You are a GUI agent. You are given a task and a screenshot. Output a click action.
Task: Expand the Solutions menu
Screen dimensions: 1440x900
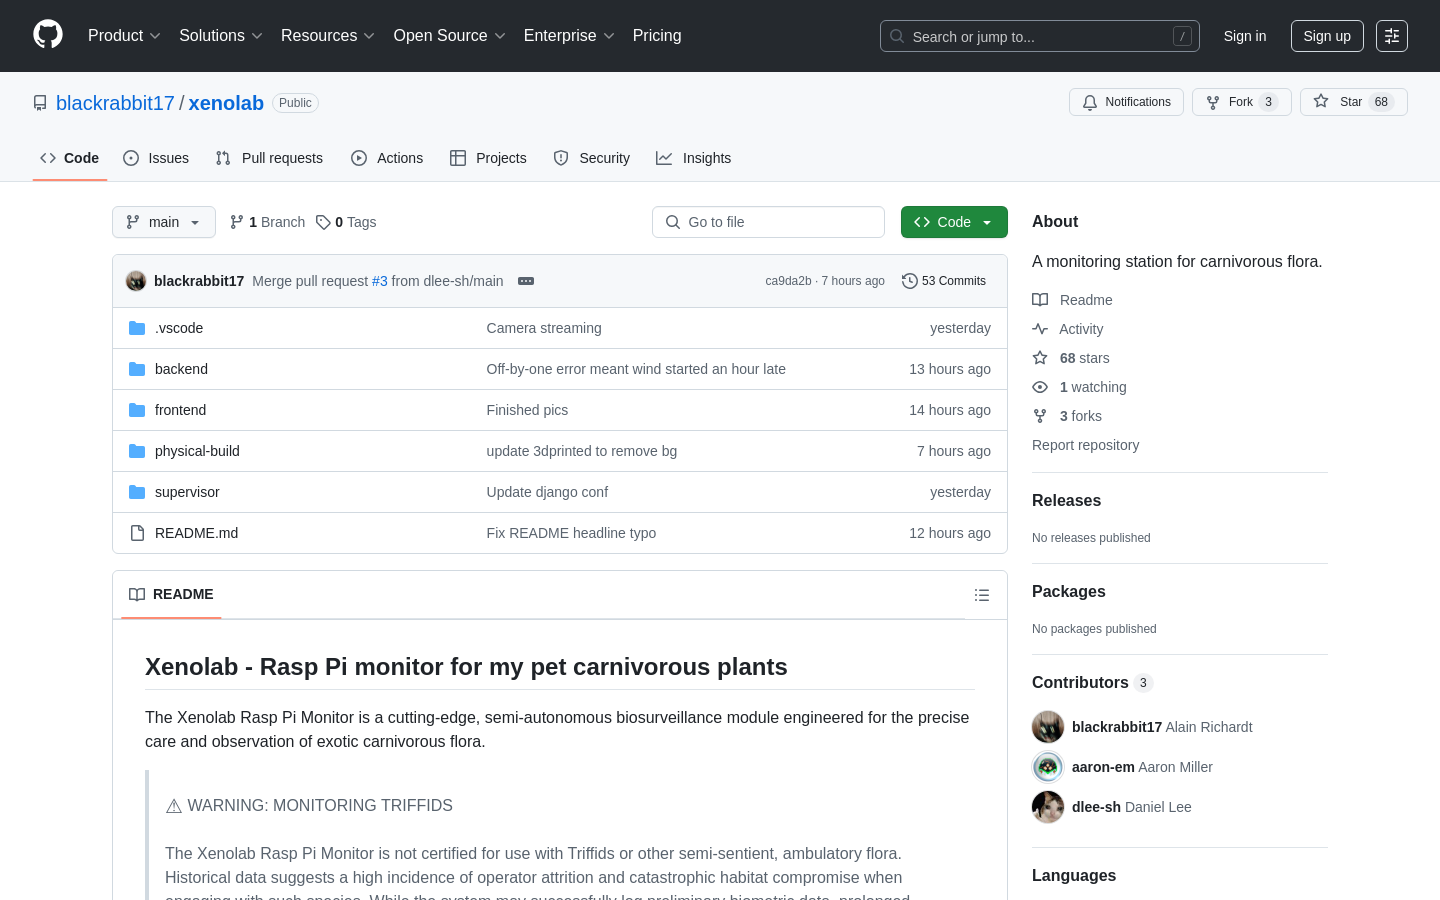coord(220,35)
